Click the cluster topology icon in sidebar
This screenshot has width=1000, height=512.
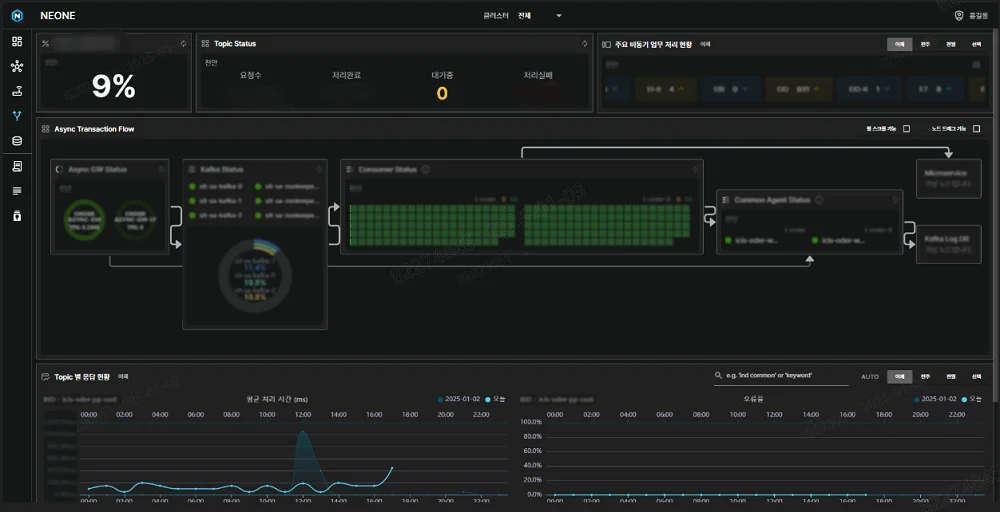pos(16,67)
